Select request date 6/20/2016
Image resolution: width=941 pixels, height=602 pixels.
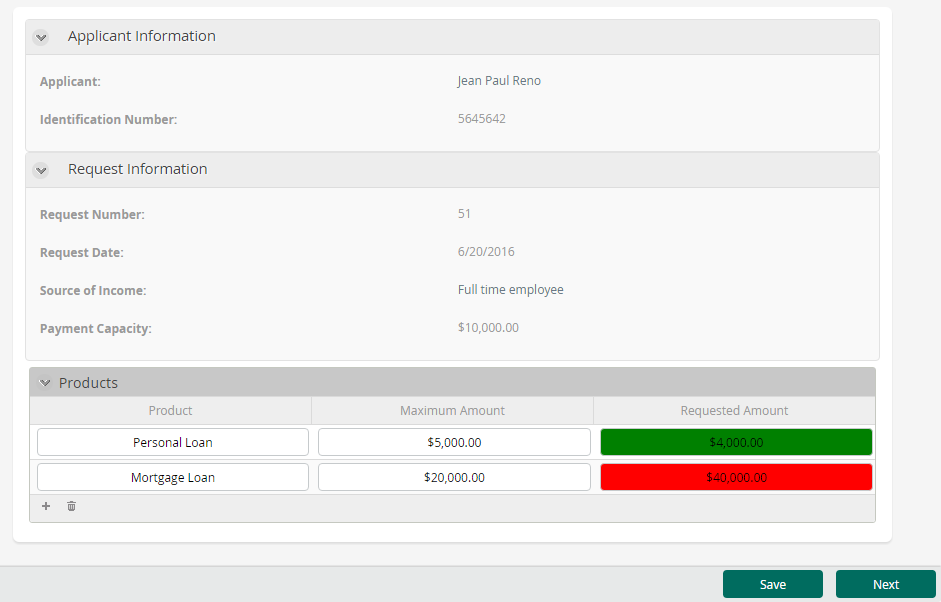pos(486,252)
